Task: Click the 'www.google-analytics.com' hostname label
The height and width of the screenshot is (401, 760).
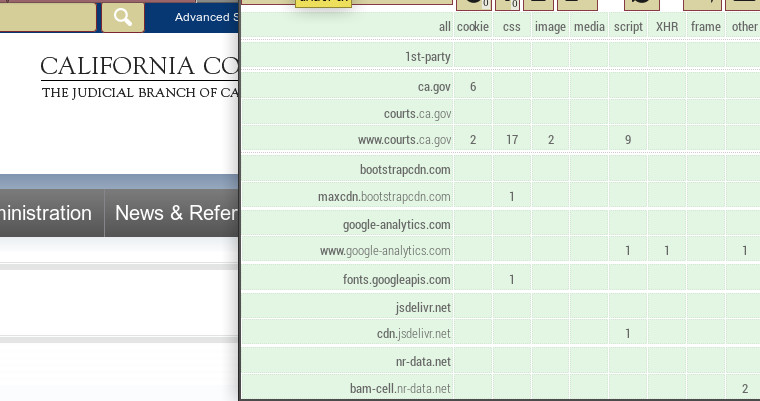Action: [x=347, y=251]
